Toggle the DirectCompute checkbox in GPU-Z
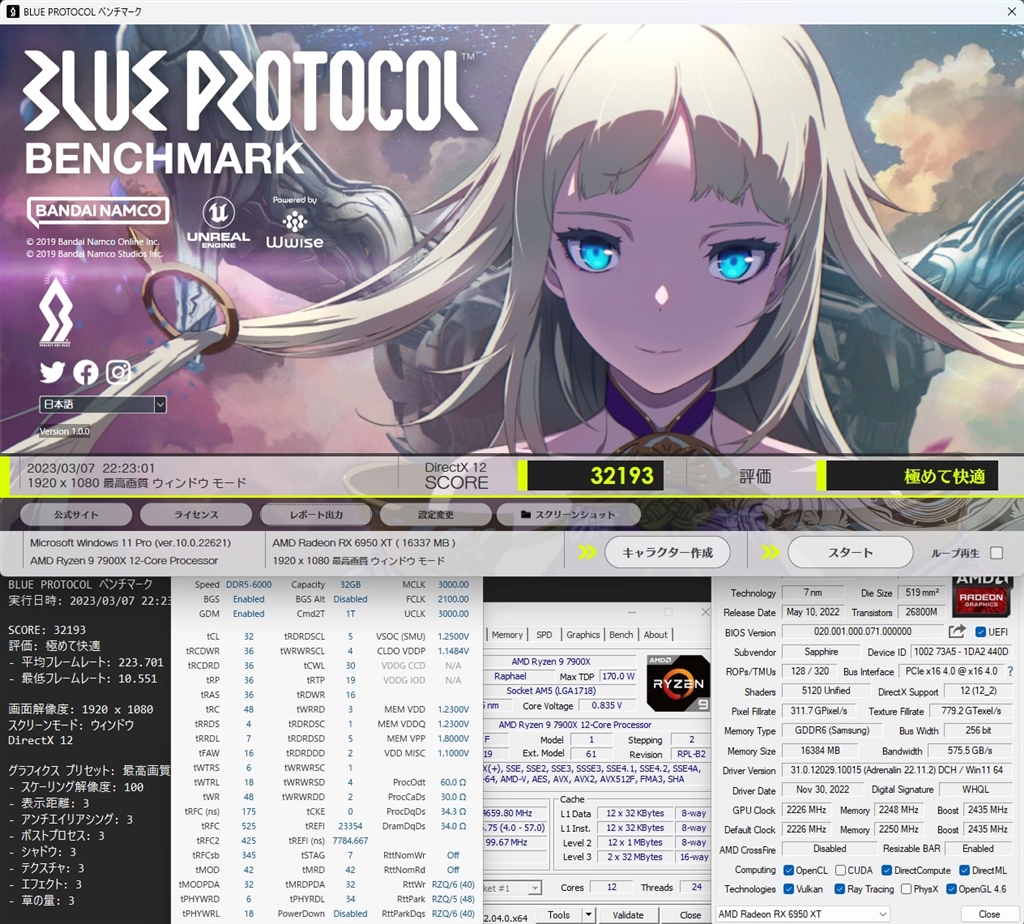1024x924 pixels. (886, 870)
